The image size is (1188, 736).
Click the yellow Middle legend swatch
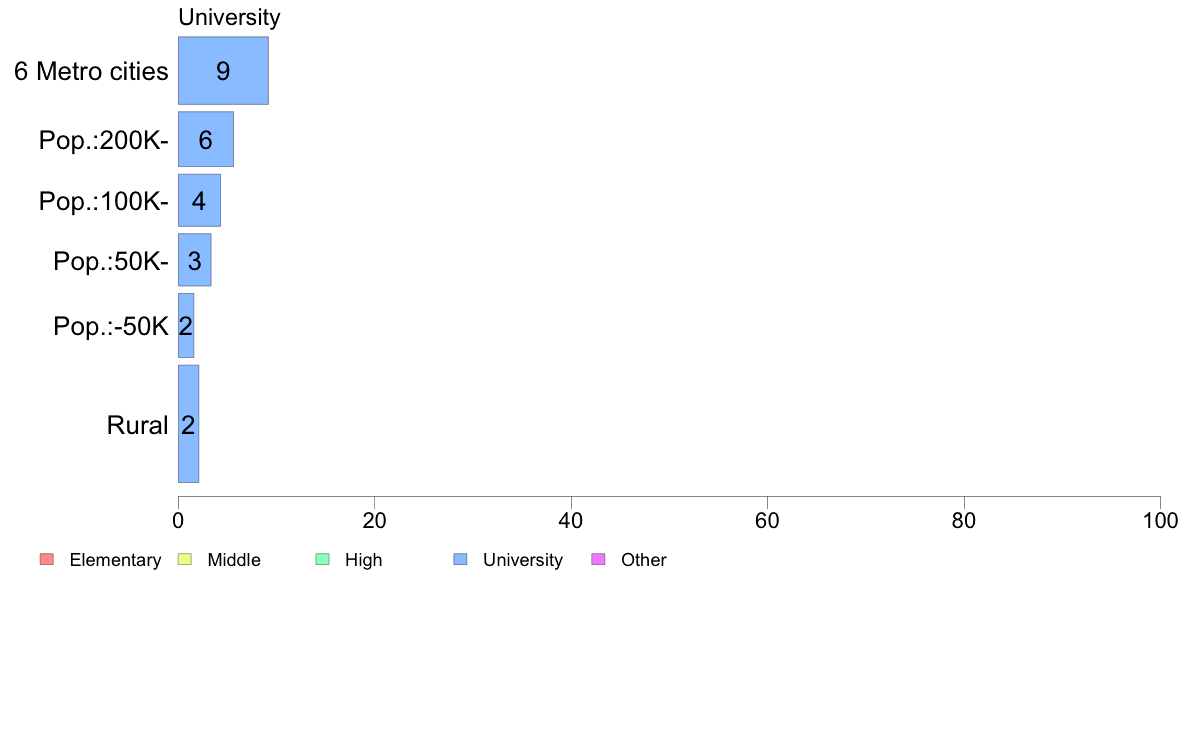pyautogui.click(x=185, y=559)
